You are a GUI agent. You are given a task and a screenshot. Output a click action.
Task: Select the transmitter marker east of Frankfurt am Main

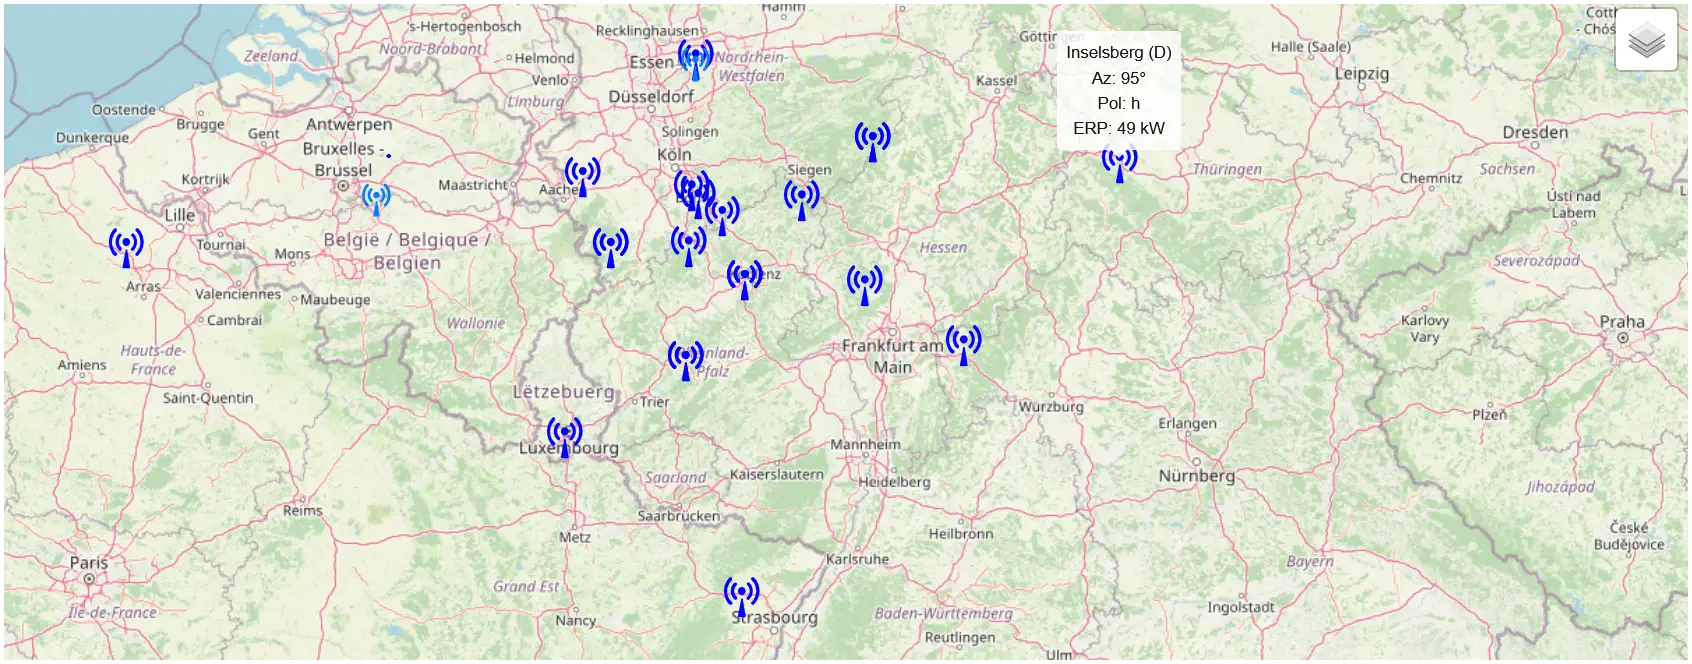tap(963, 344)
